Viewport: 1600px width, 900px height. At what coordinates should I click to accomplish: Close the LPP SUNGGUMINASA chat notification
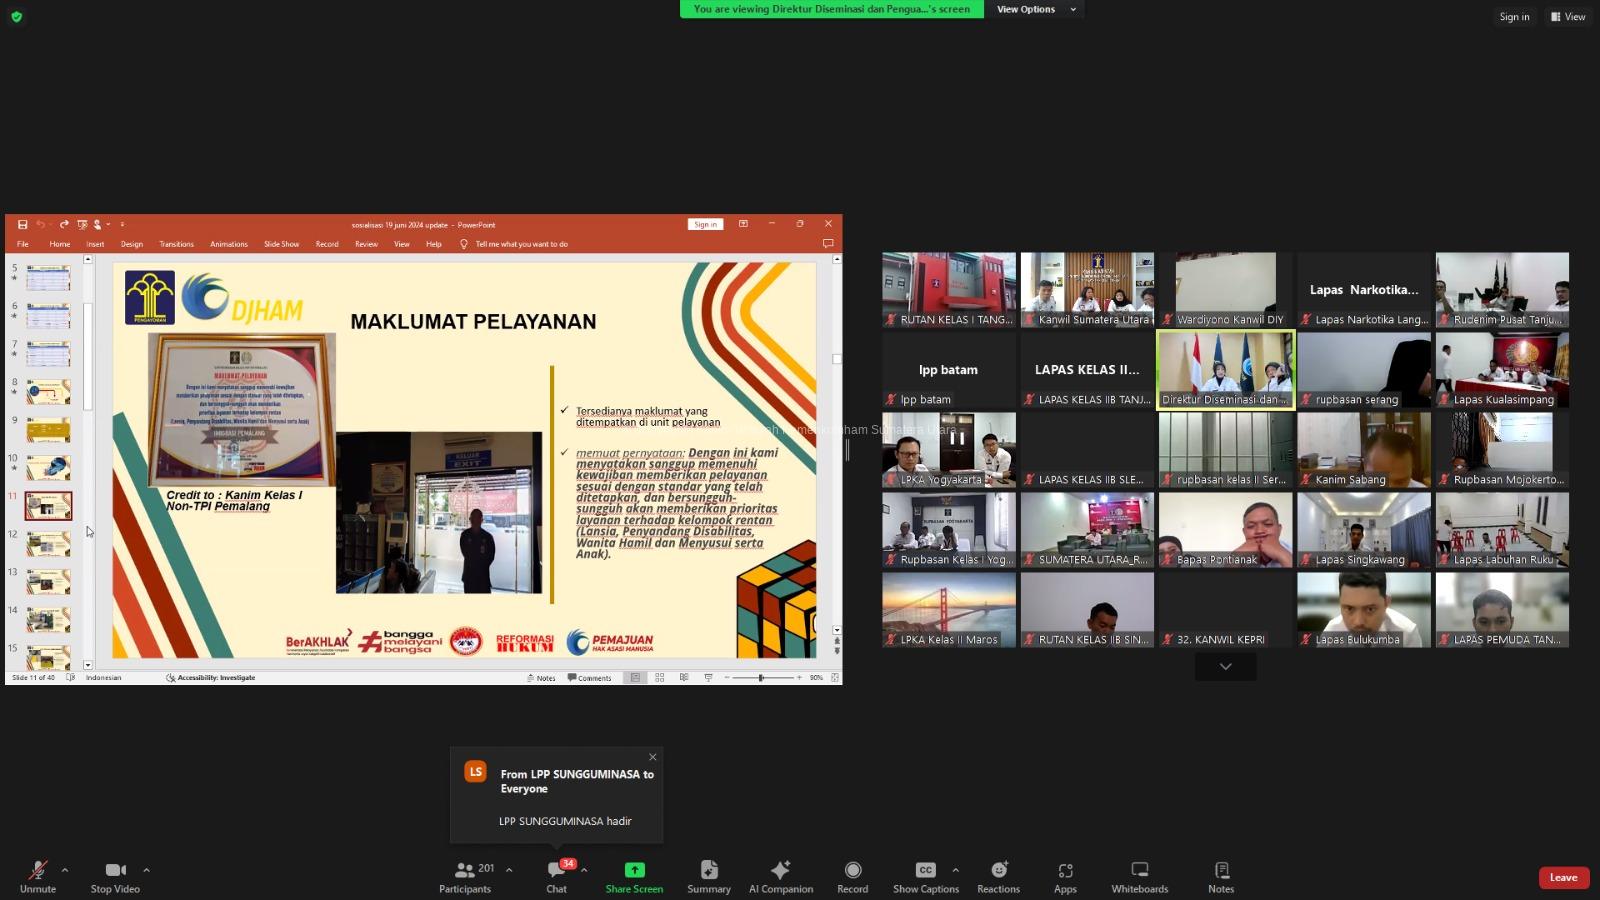(x=653, y=757)
